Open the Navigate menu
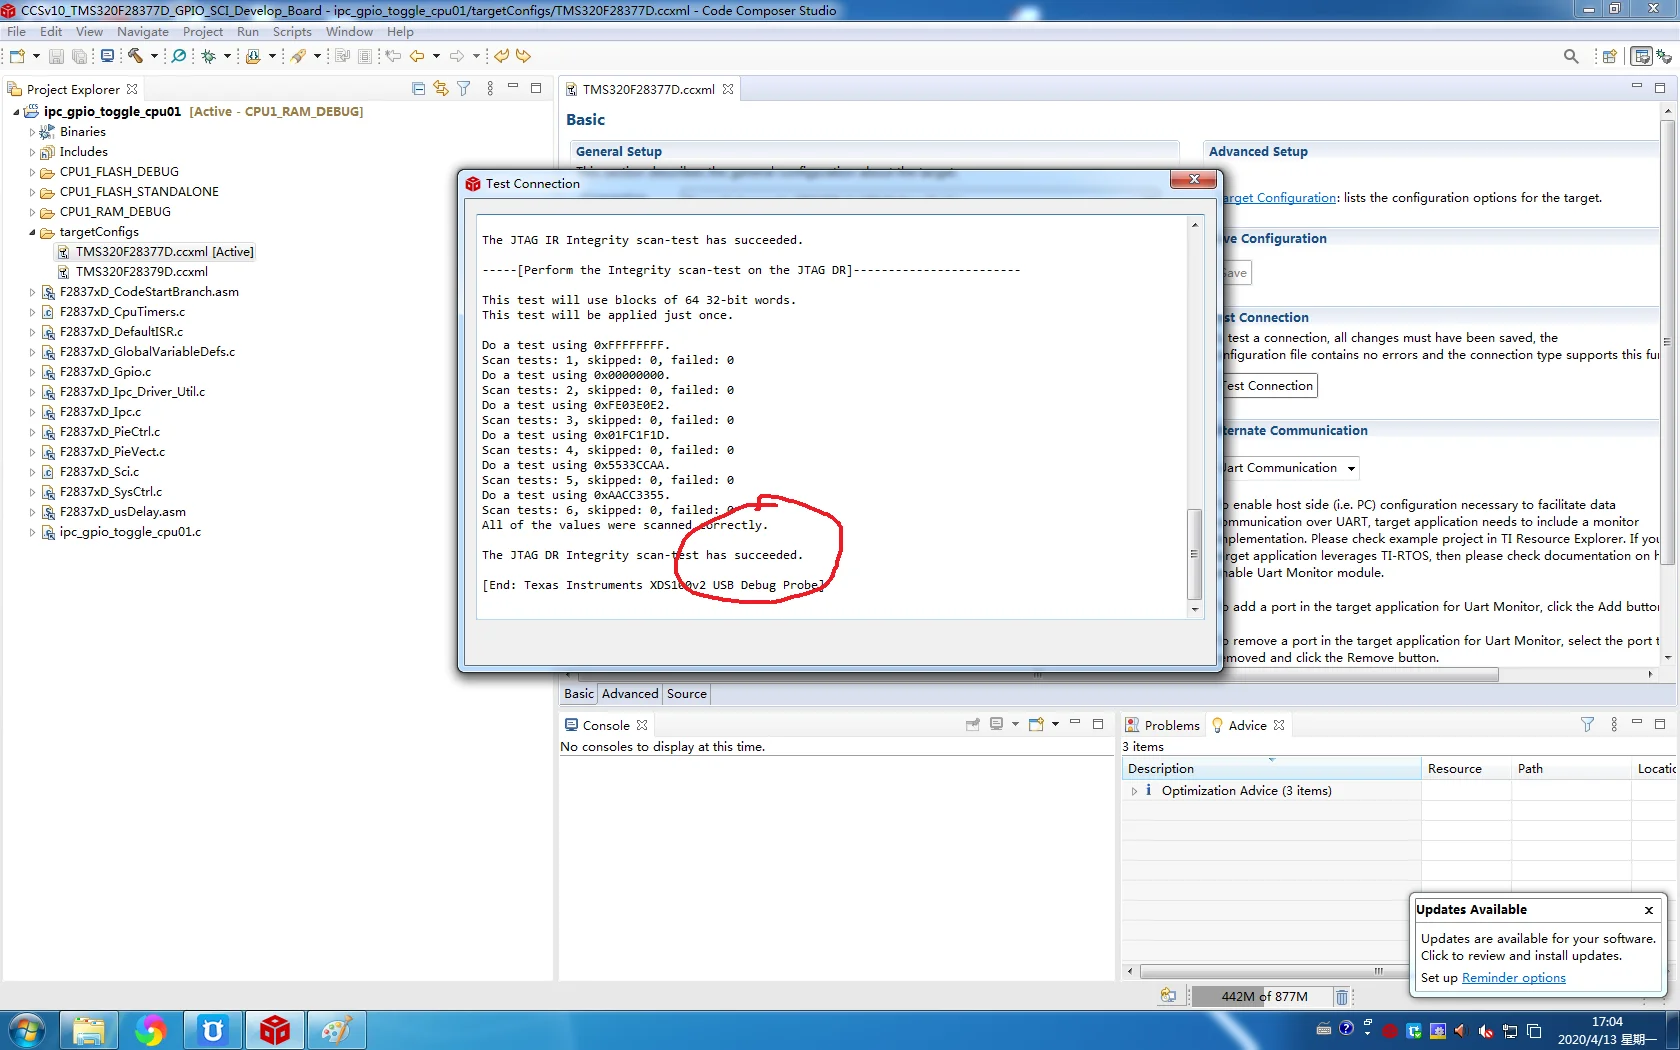1680x1050 pixels. tap(143, 32)
